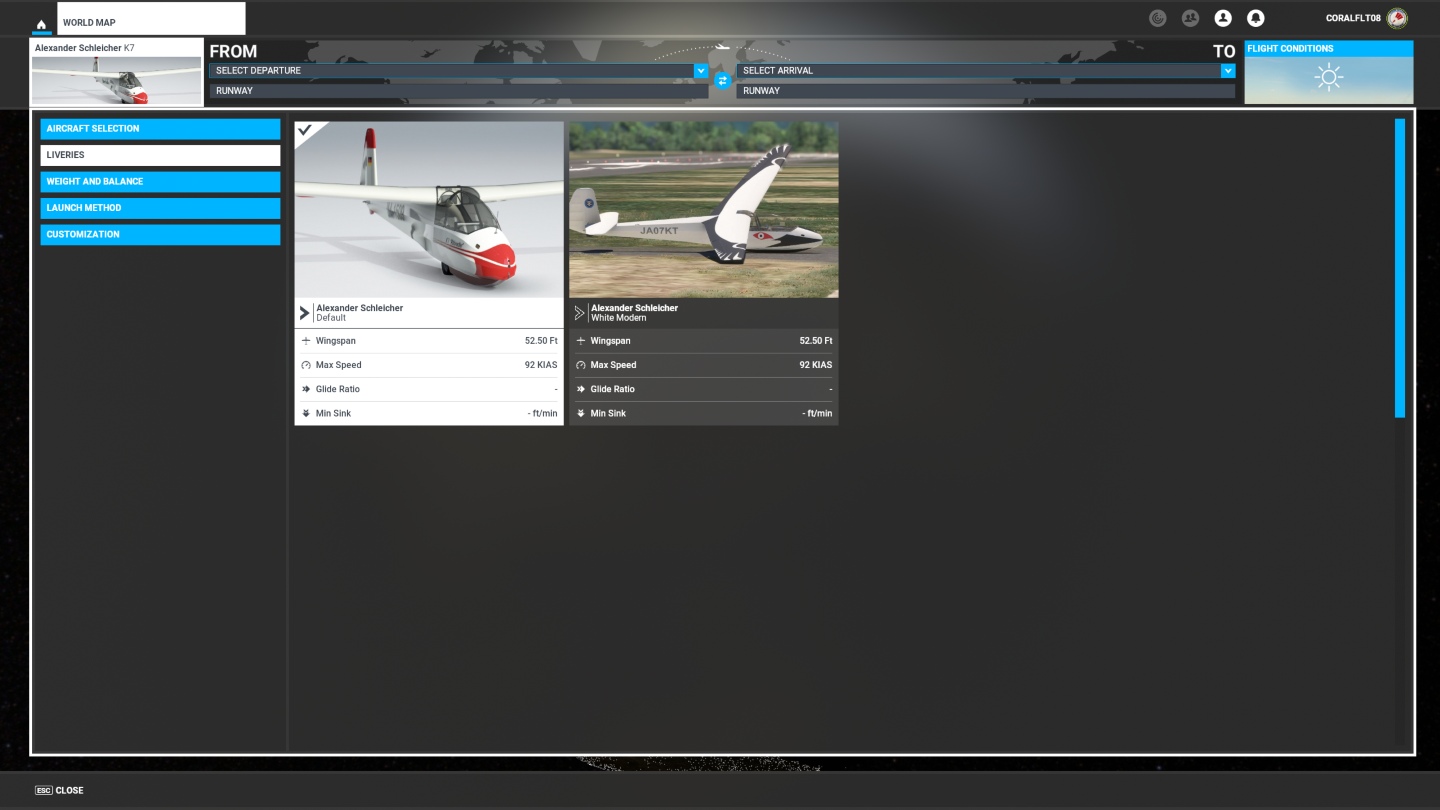This screenshot has width=1440, height=810.
Task: Open the user profile icon
Action: click(1223, 18)
